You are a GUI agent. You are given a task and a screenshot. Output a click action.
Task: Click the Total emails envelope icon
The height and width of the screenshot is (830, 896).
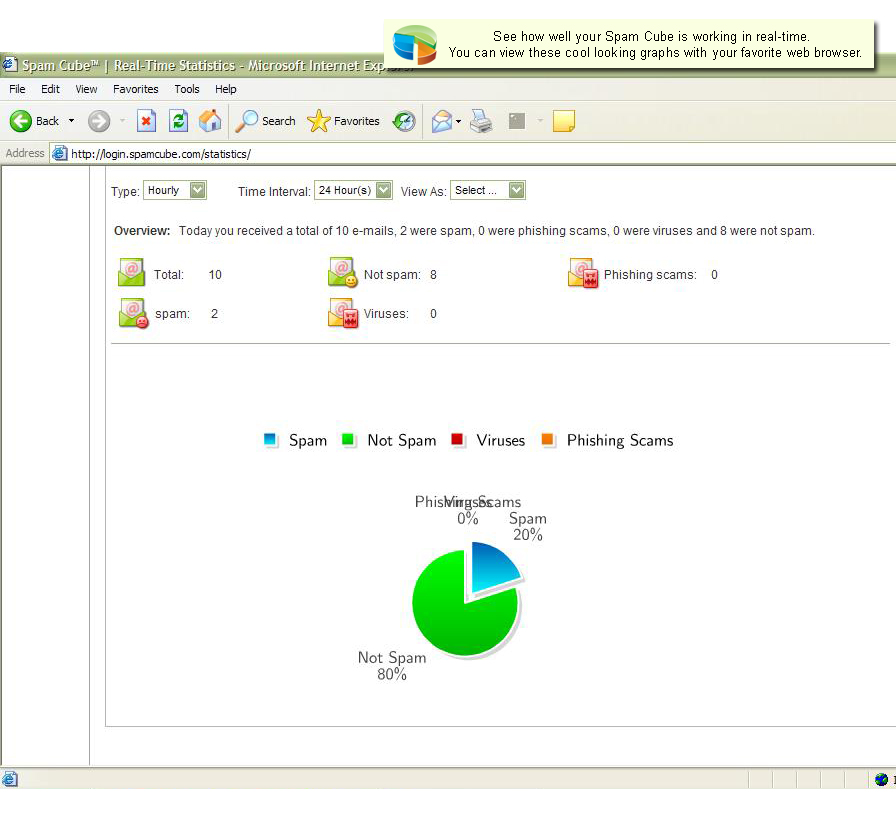131,272
